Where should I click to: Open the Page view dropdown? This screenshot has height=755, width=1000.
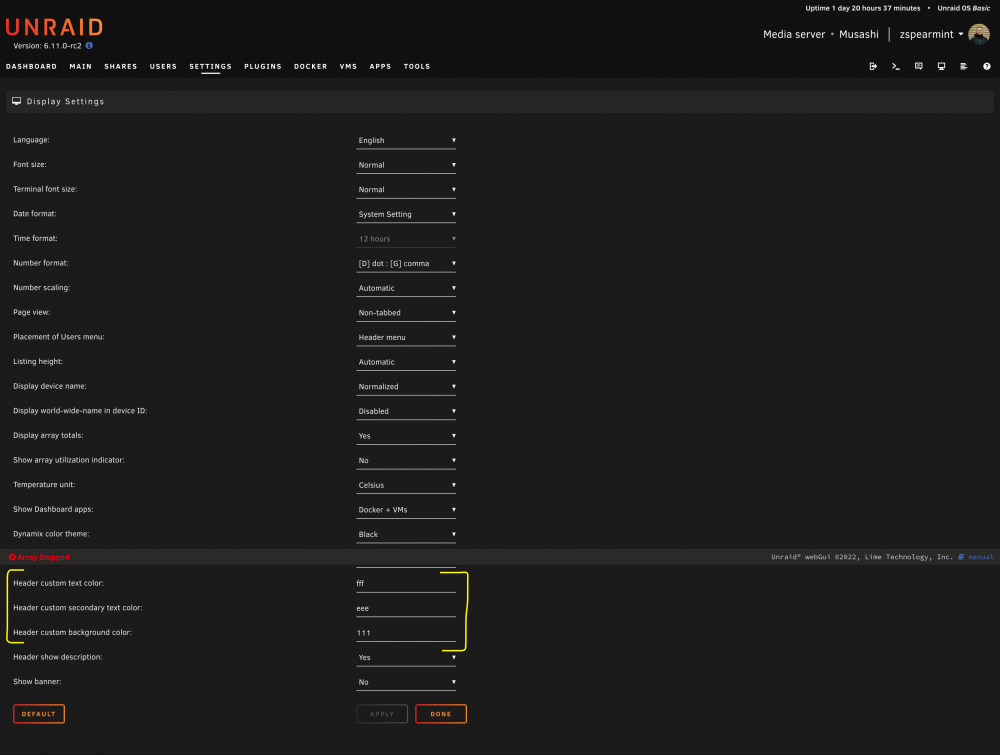coord(406,312)
